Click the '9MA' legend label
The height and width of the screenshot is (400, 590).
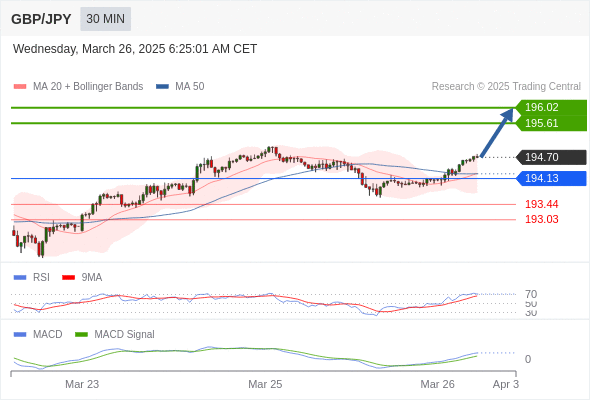pyautogui.click(x=92, y=278)
